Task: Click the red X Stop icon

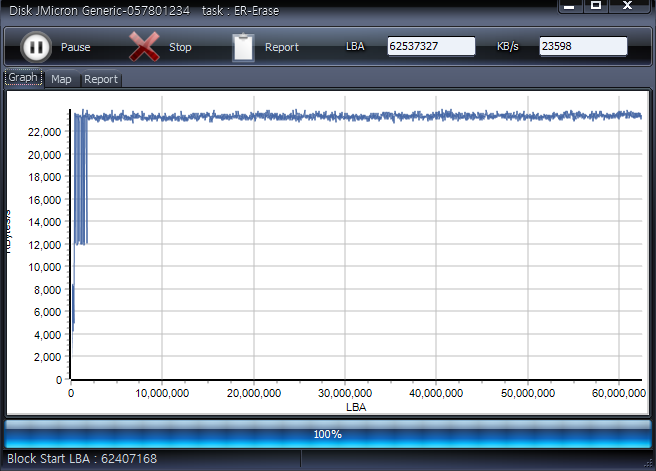Action: tap(144, 46)
